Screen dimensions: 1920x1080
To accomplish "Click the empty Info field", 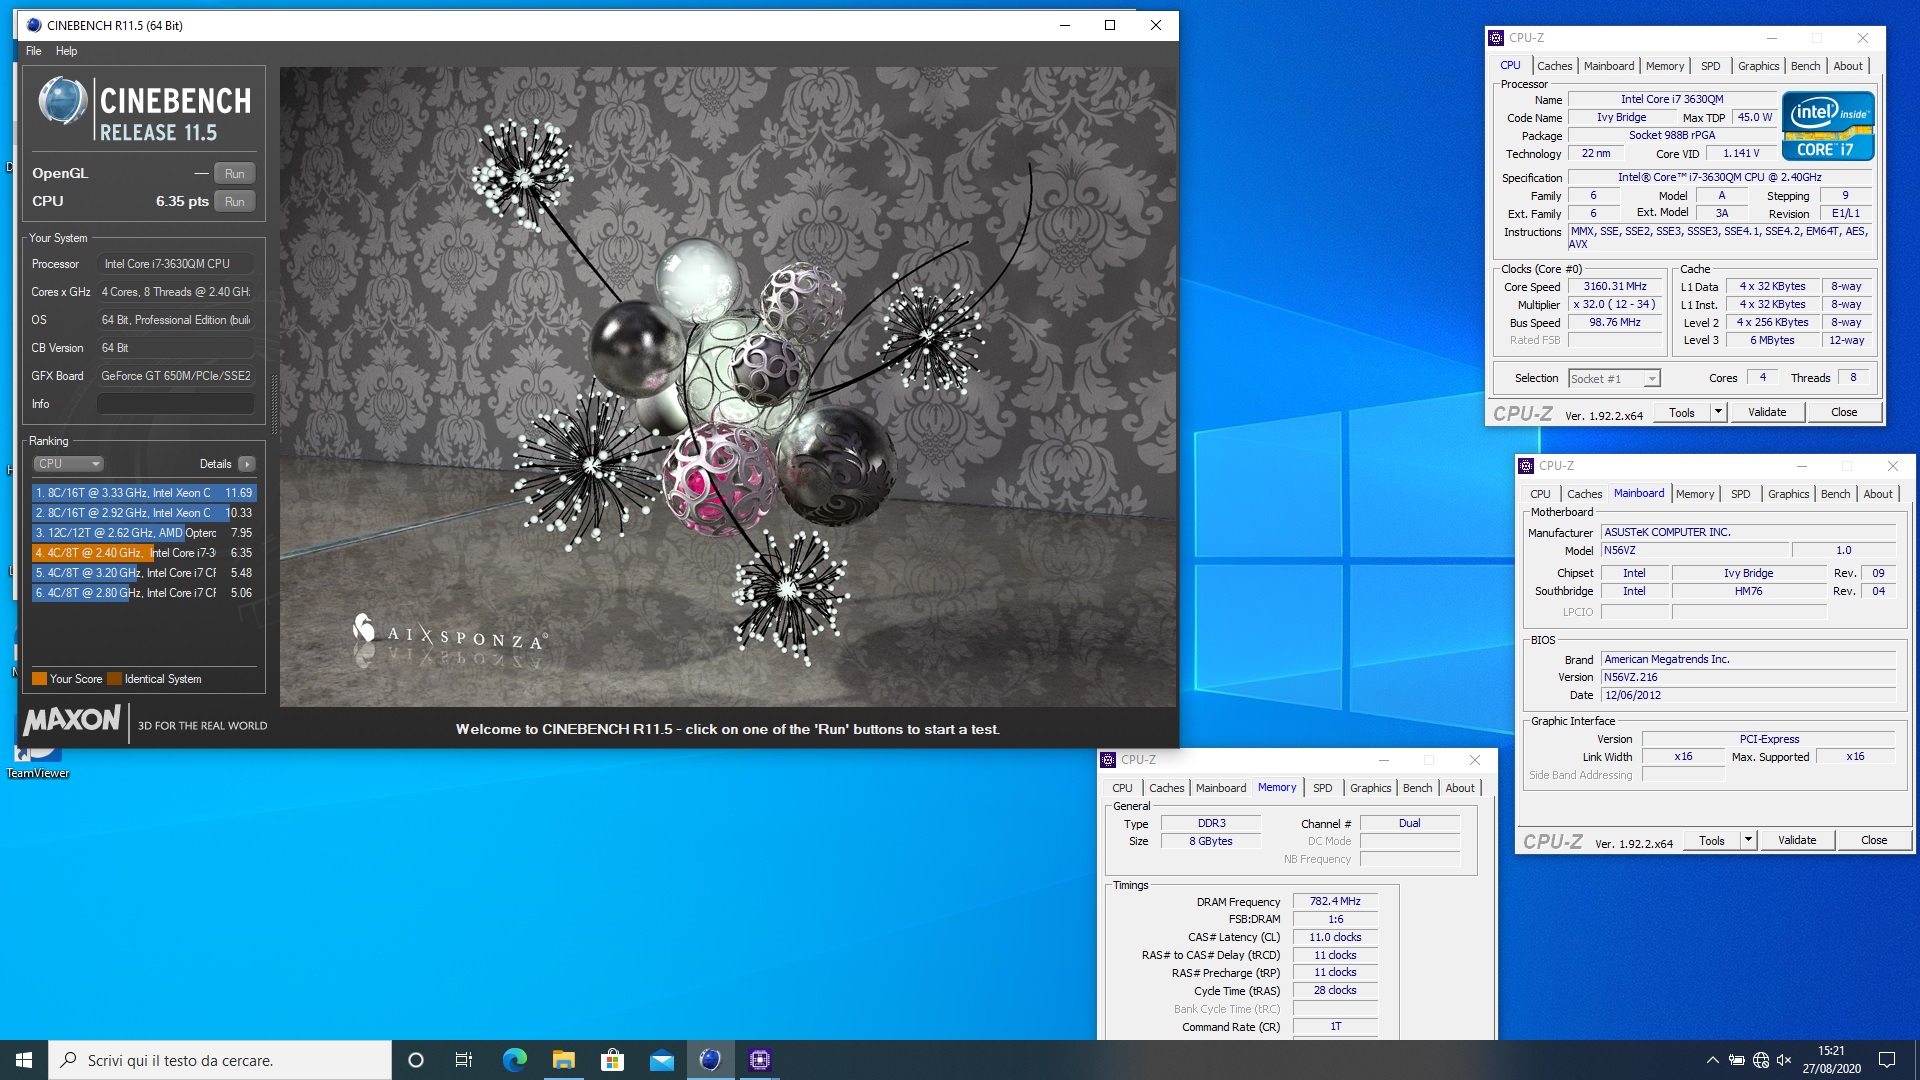I will tap(176, 404).
